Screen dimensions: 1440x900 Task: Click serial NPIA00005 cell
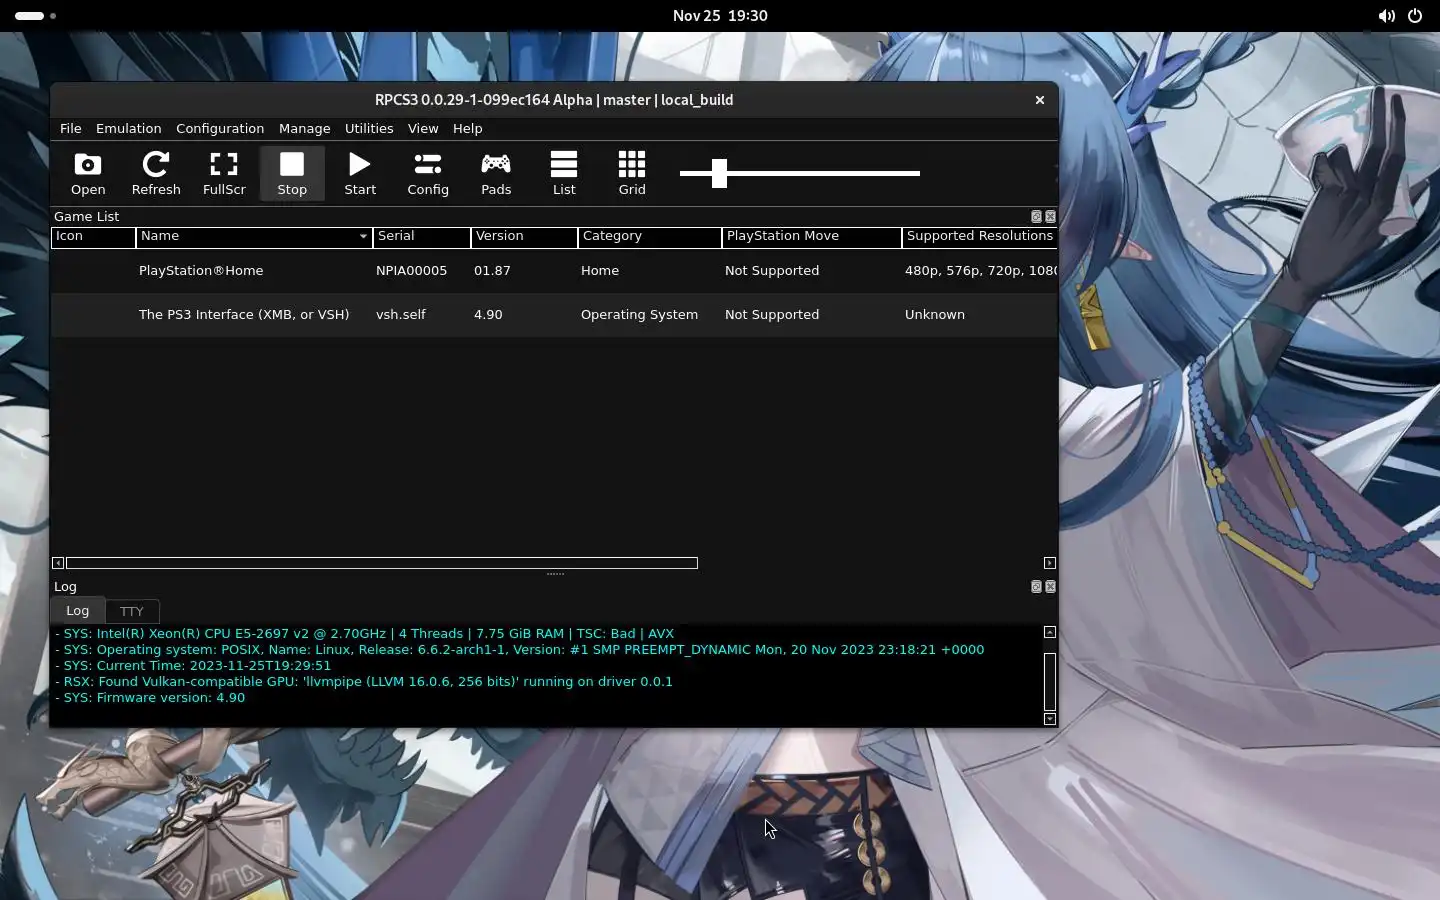tap(411, 271)
